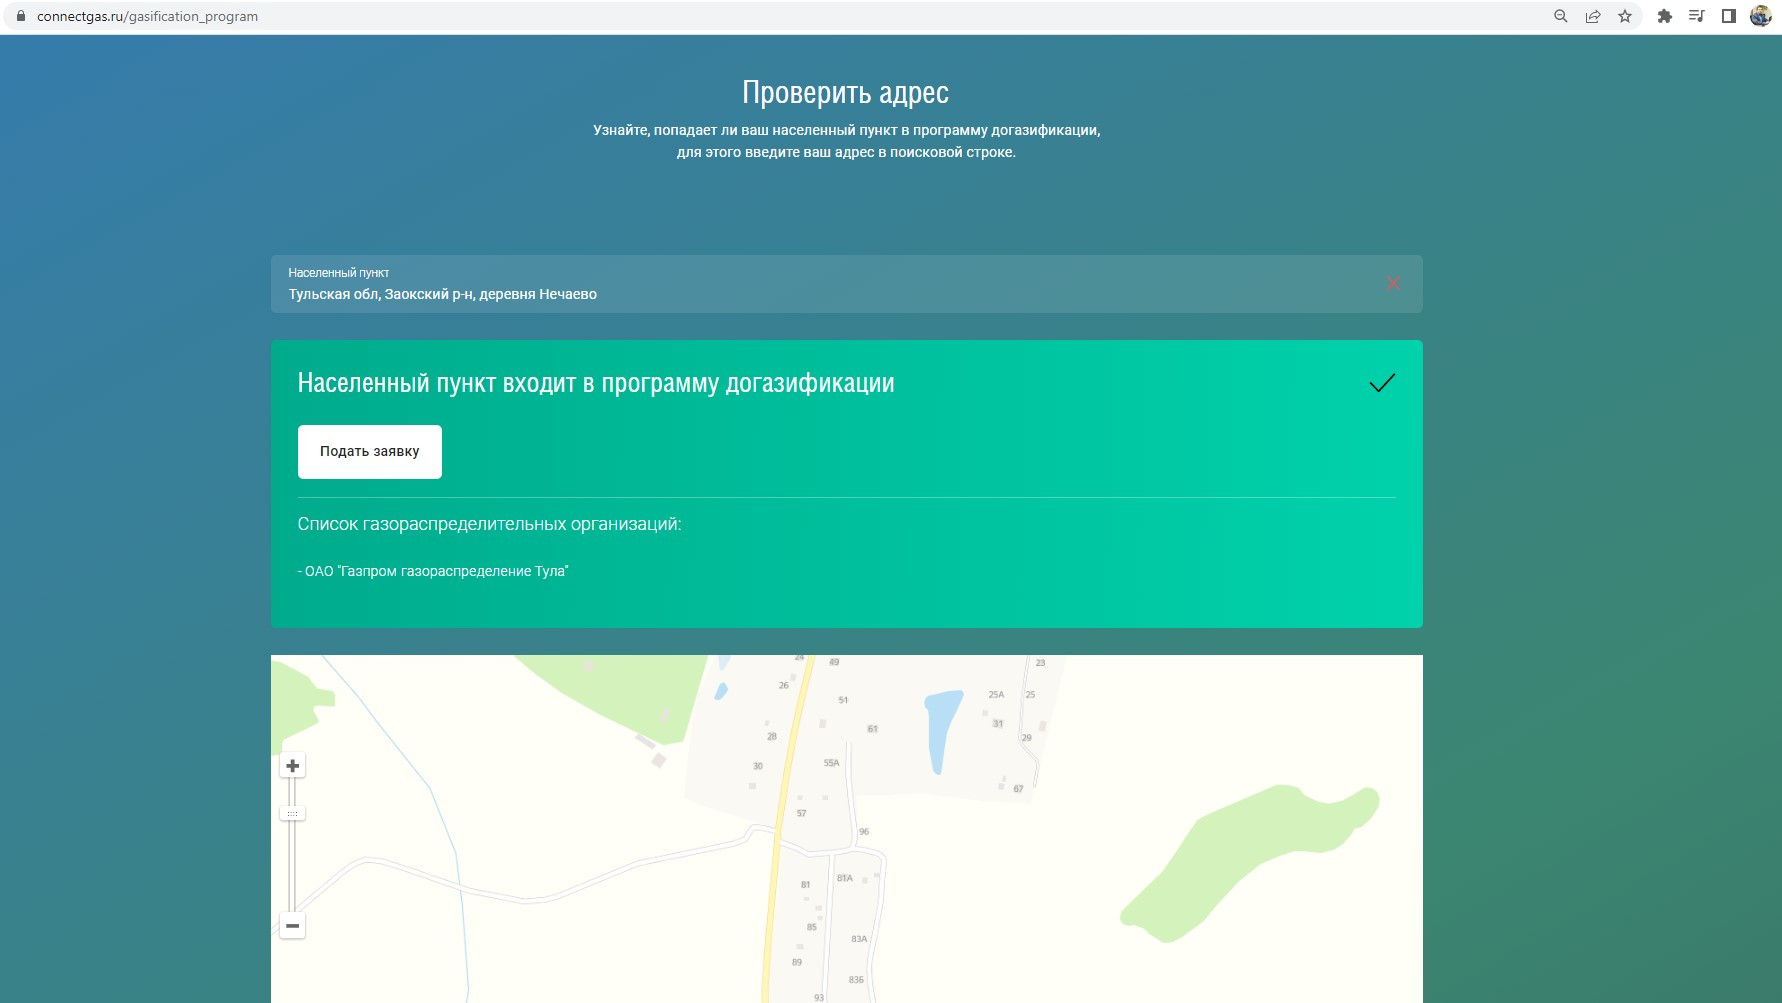Image resolution: width=1782 pixels, height=1003 pixels.
Task: Click house number 83А on the map
Action: [x=859, y=939]
